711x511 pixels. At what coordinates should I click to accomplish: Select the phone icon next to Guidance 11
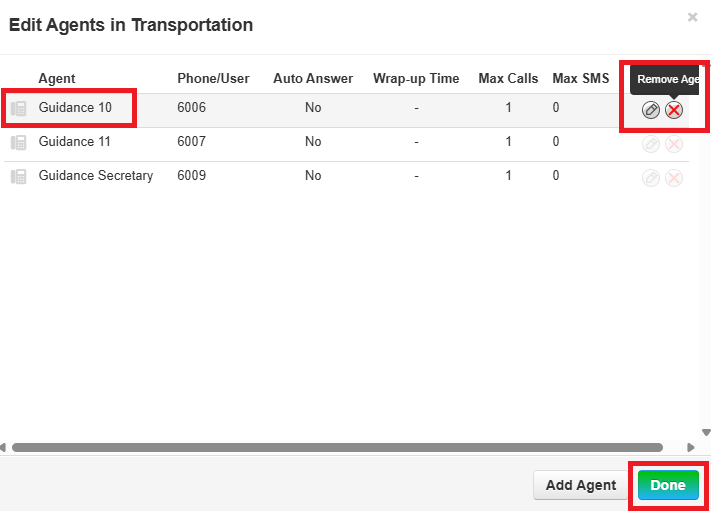tap(18, 143)
